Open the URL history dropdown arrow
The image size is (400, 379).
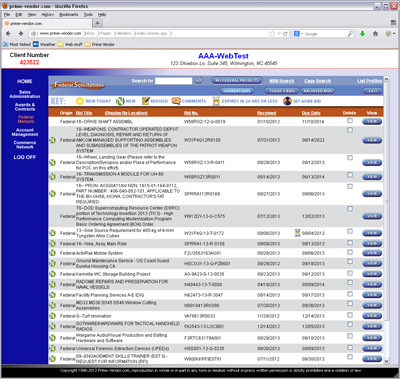(279, 34)
